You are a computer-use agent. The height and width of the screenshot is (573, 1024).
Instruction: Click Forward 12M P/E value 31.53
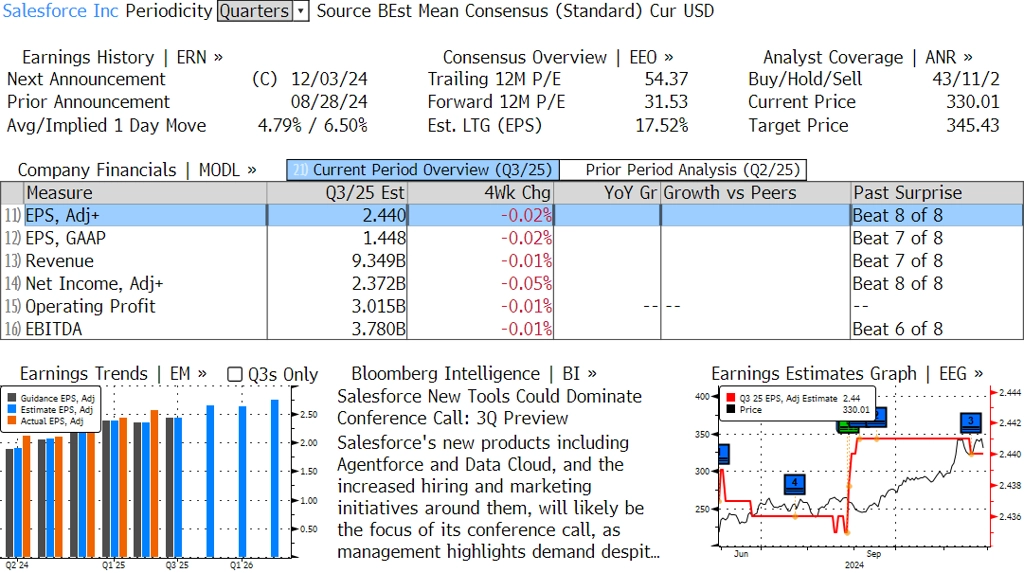[x=666, y=103]
